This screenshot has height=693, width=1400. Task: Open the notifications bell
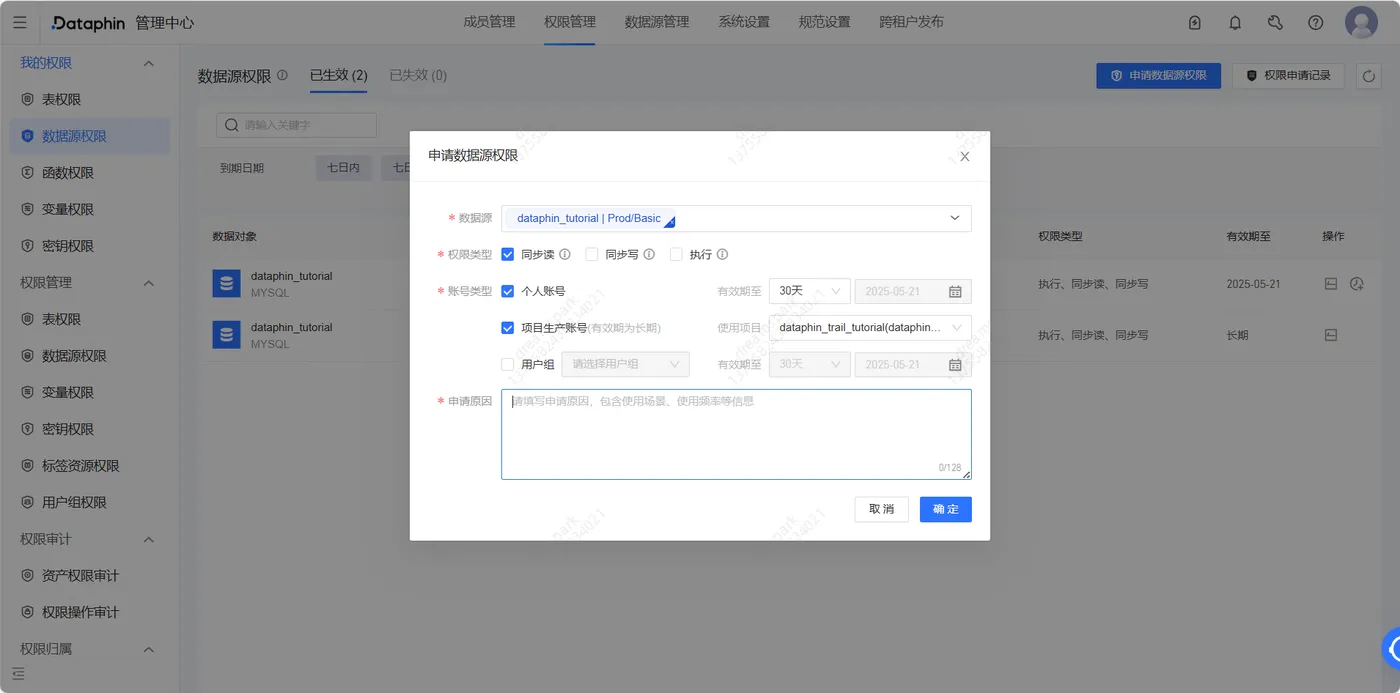tap(1235, 22)
